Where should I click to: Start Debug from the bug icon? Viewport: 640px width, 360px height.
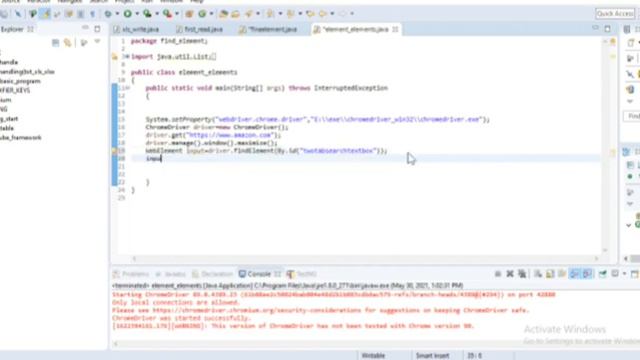point(108,14)
